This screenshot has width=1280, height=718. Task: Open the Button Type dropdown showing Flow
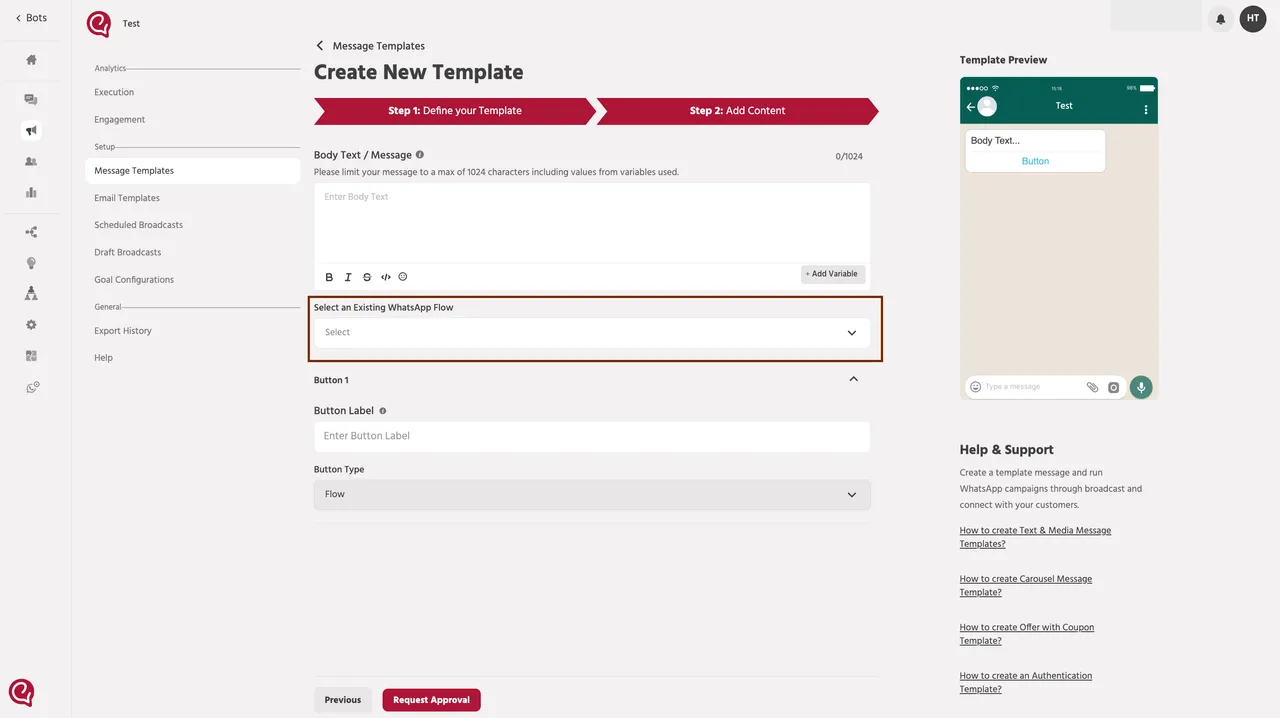(592, 494)
